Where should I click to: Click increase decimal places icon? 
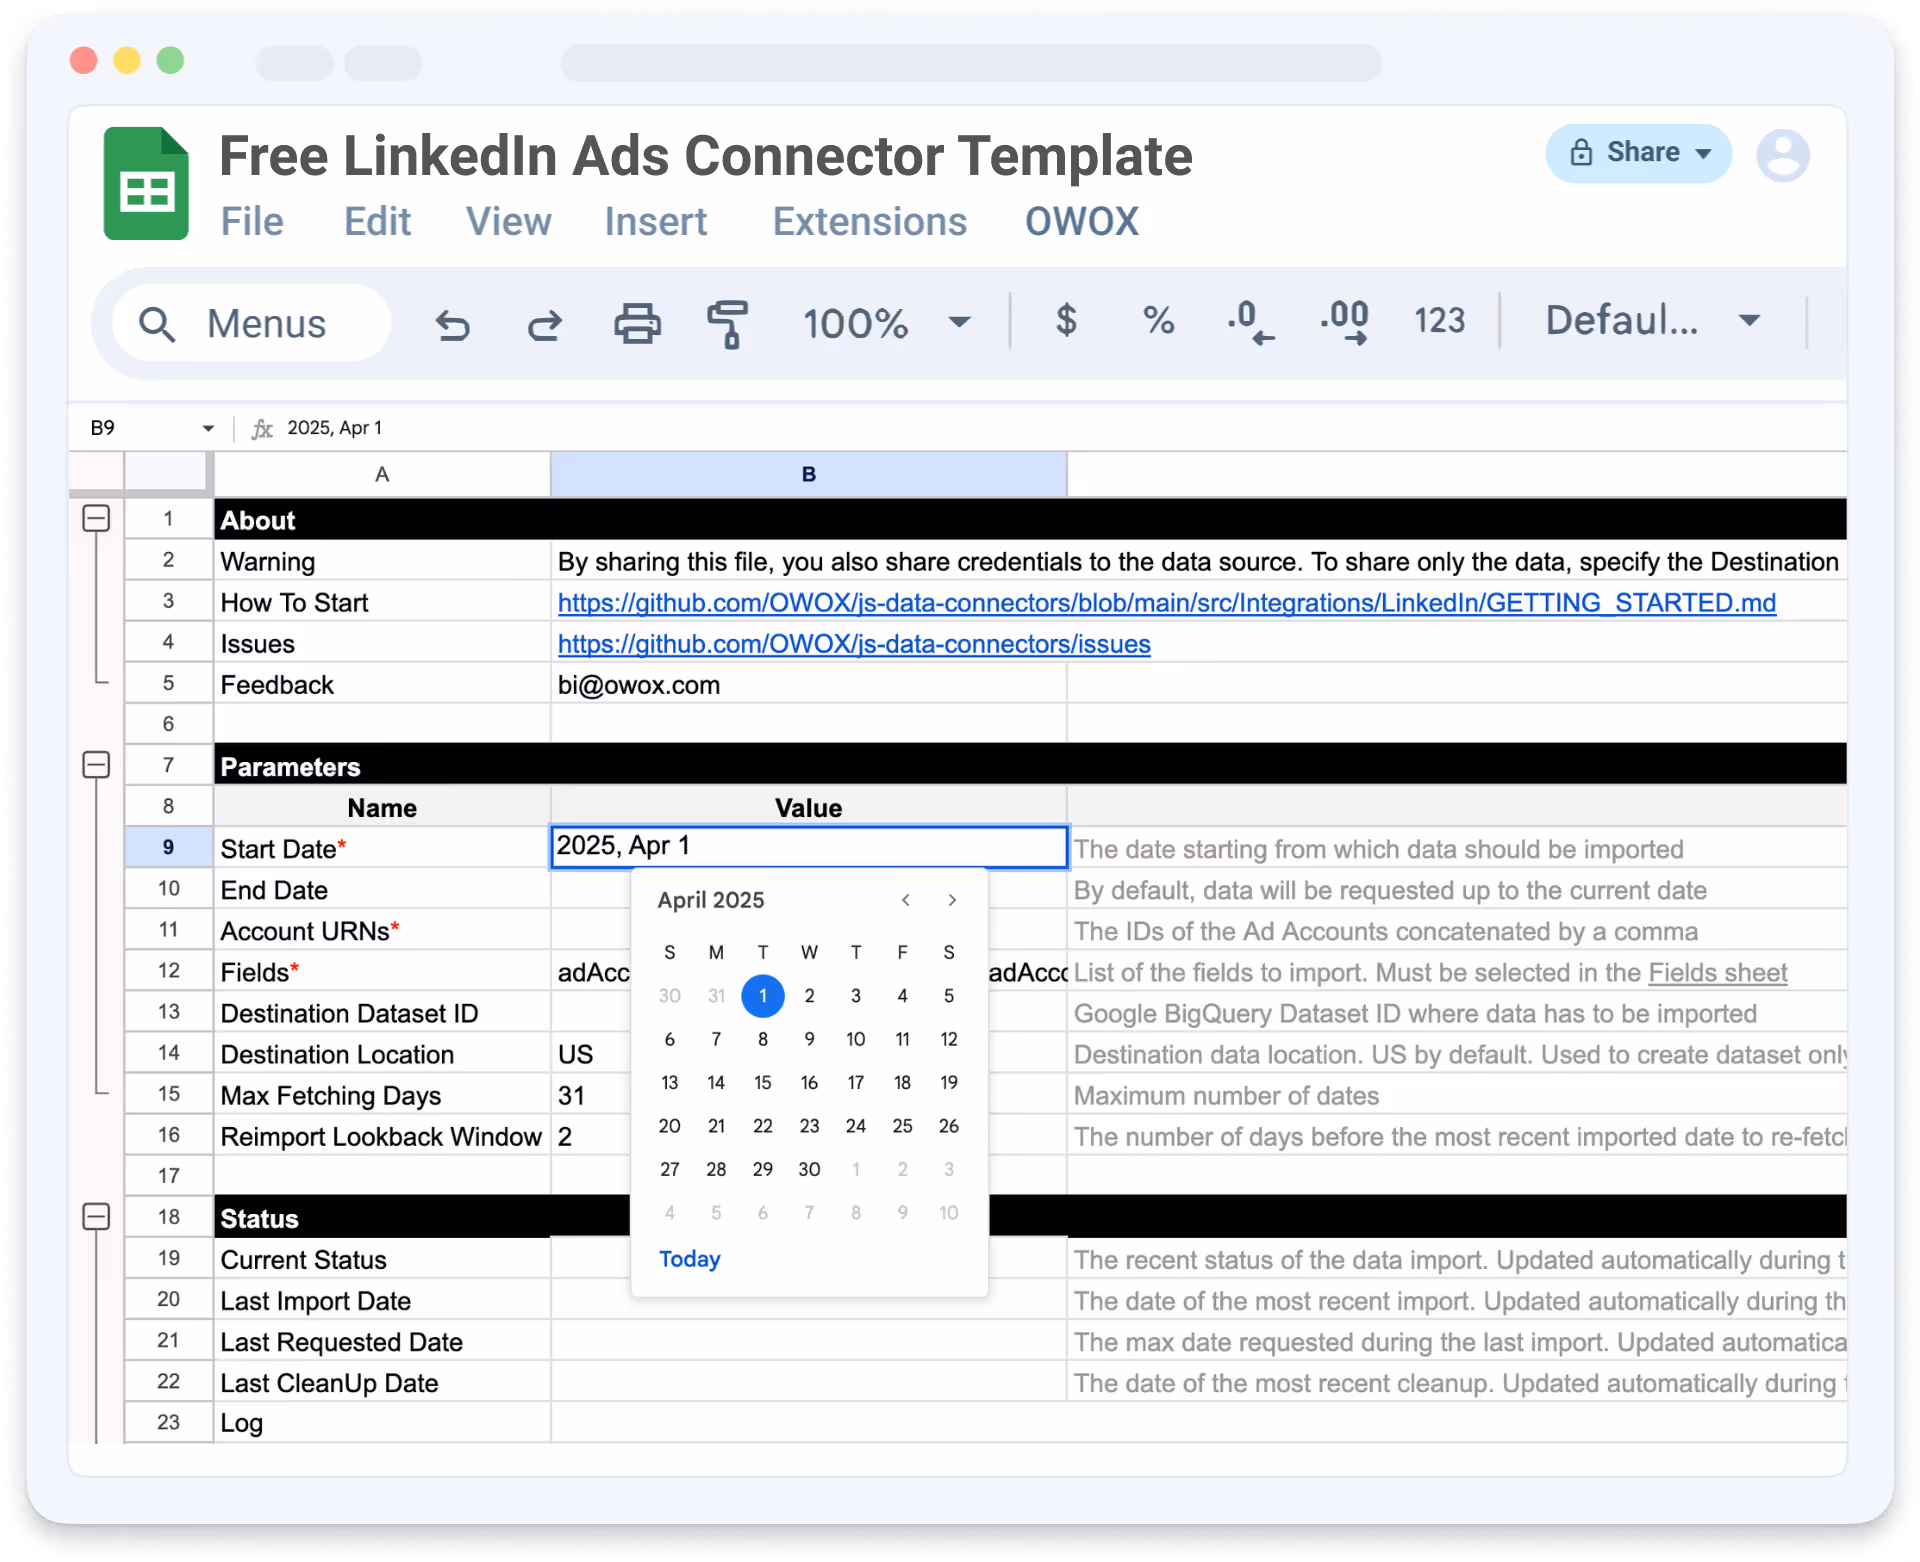click(x=1344, y=322)
